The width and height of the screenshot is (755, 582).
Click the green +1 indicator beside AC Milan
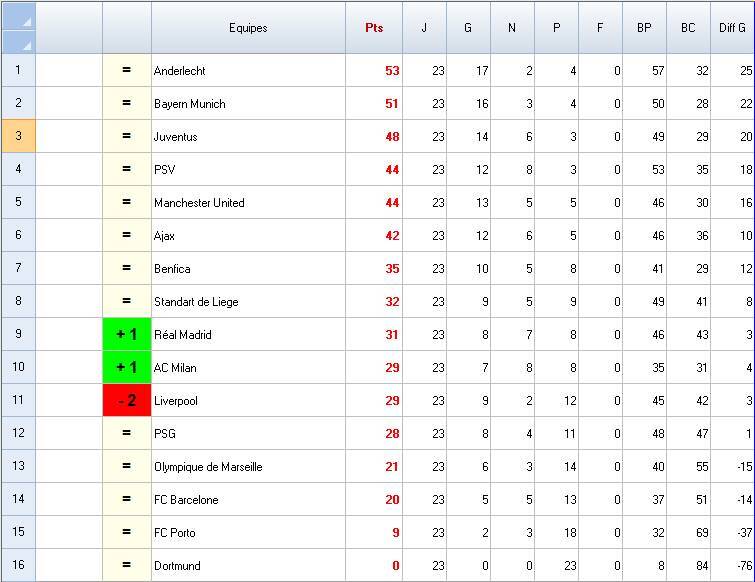point(127,368)
